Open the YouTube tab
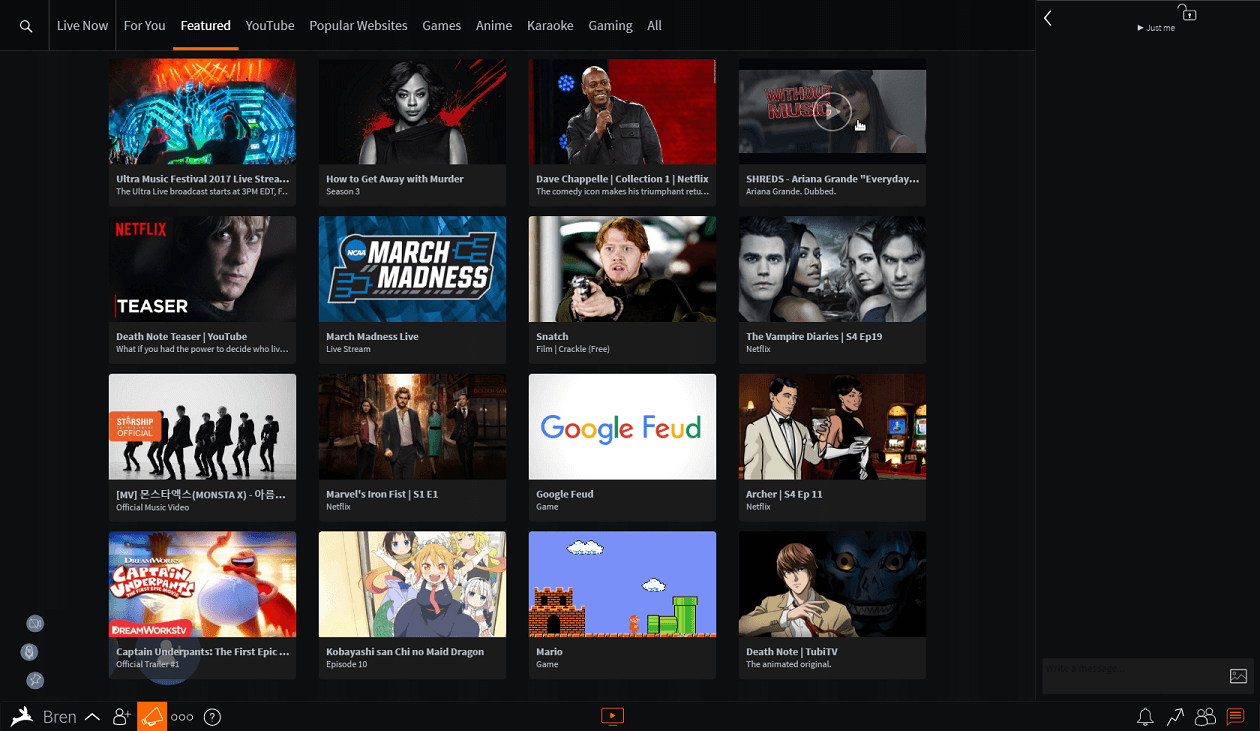 (270, 26)
